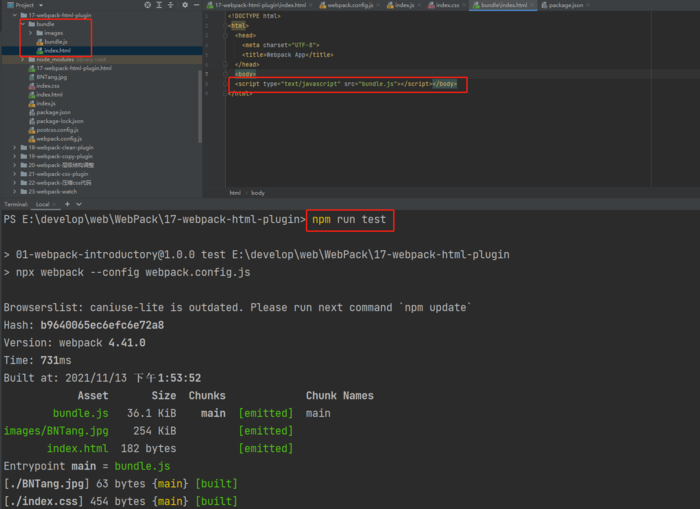Viewport: 700px width, 509px height.
Task: Click 'webpack 4.41.0' version text
Action: coord(102,343)
